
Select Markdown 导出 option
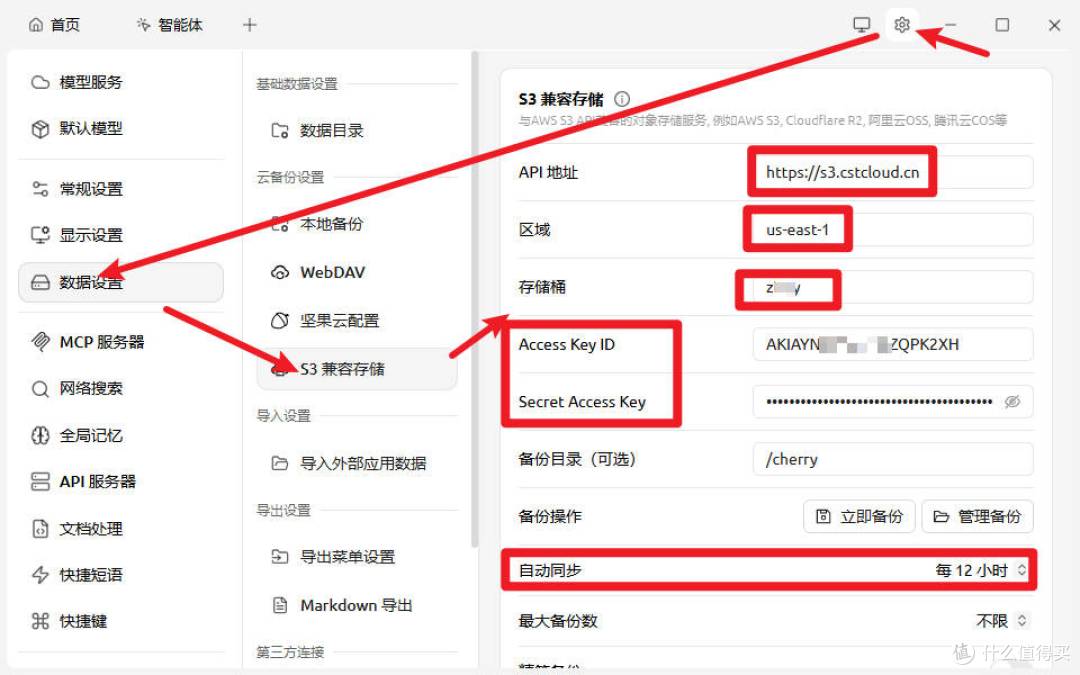tap(356, 605)
